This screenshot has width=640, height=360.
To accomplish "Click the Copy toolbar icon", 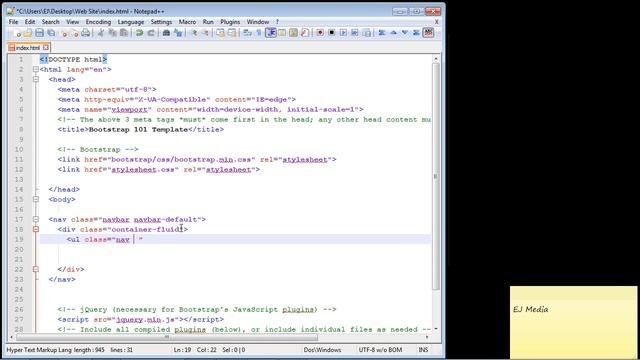I will [112, 33].
